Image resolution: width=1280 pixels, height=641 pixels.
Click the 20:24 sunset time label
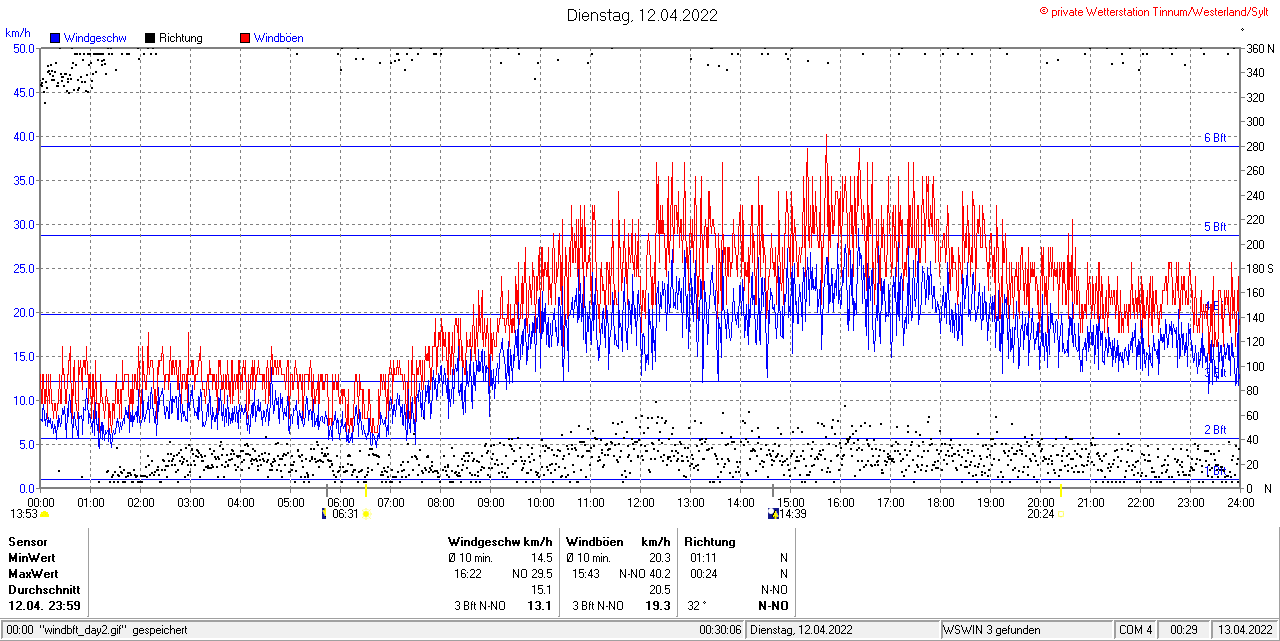pyautogui.click(x=1041, y=514)
